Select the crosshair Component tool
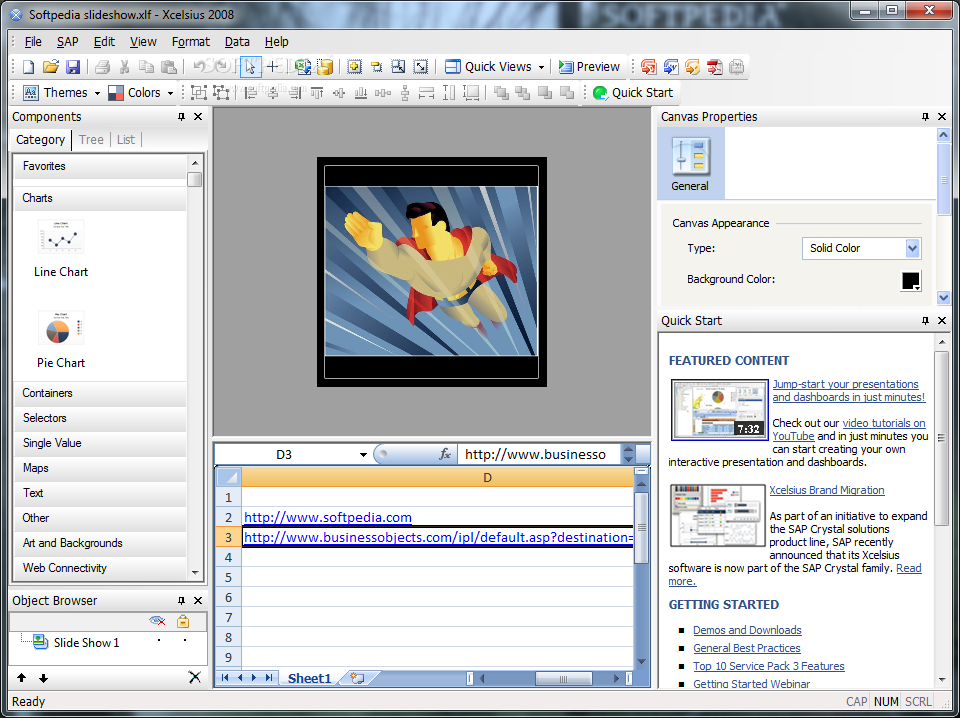This screenshot has width=960, height=718. click(x=273, y=67)
